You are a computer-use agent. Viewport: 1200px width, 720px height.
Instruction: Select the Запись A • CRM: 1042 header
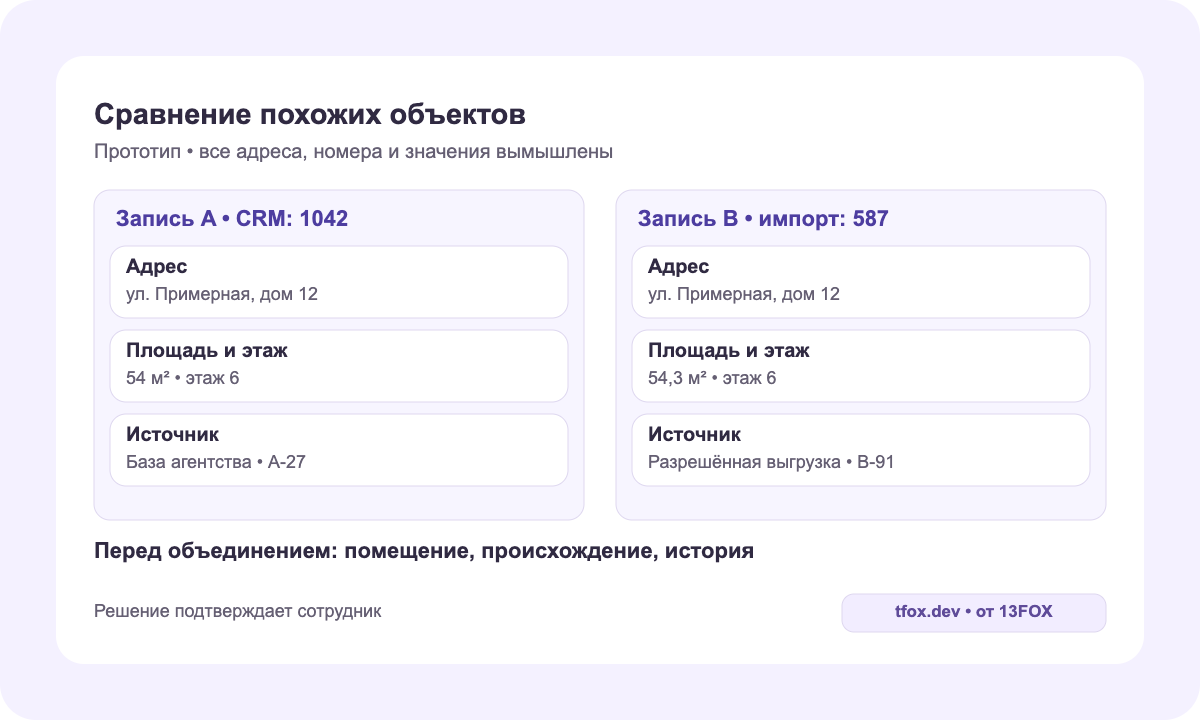tap(232, 218)
